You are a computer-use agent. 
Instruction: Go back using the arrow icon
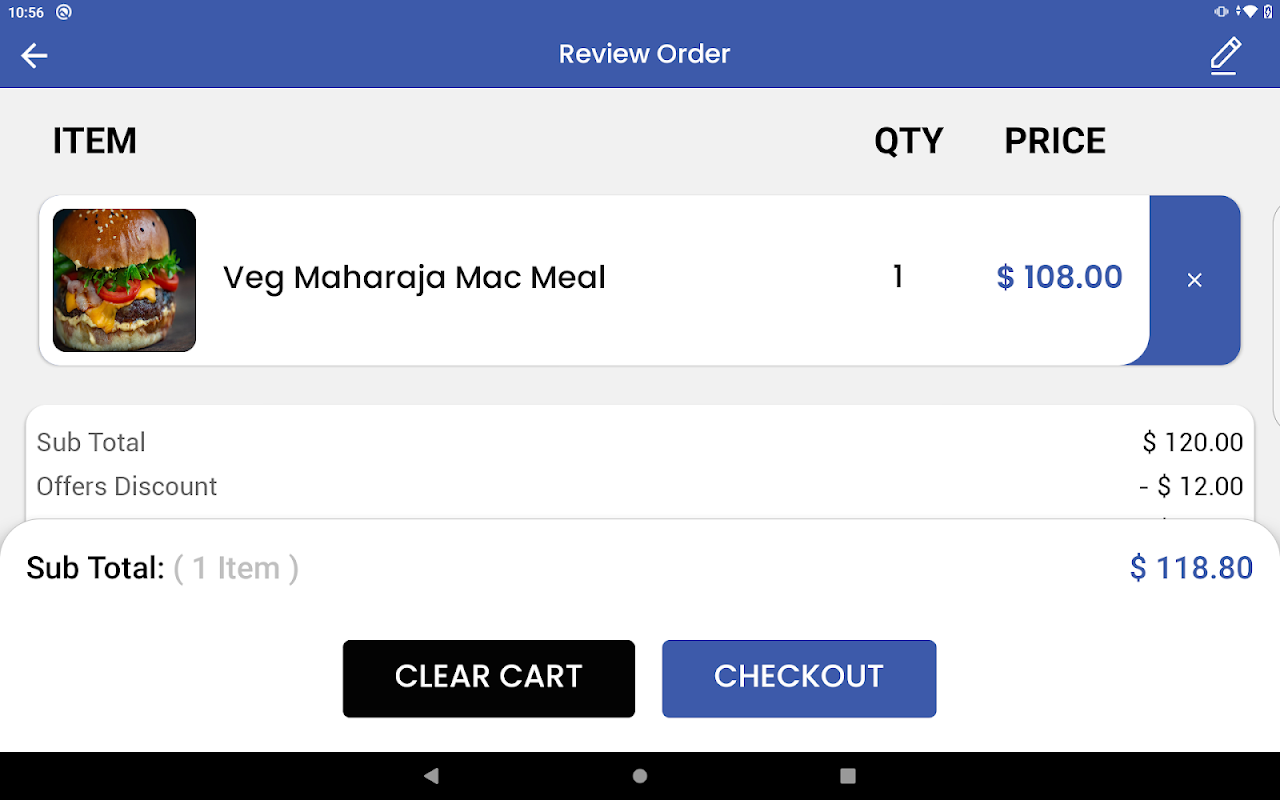[34, 55]
